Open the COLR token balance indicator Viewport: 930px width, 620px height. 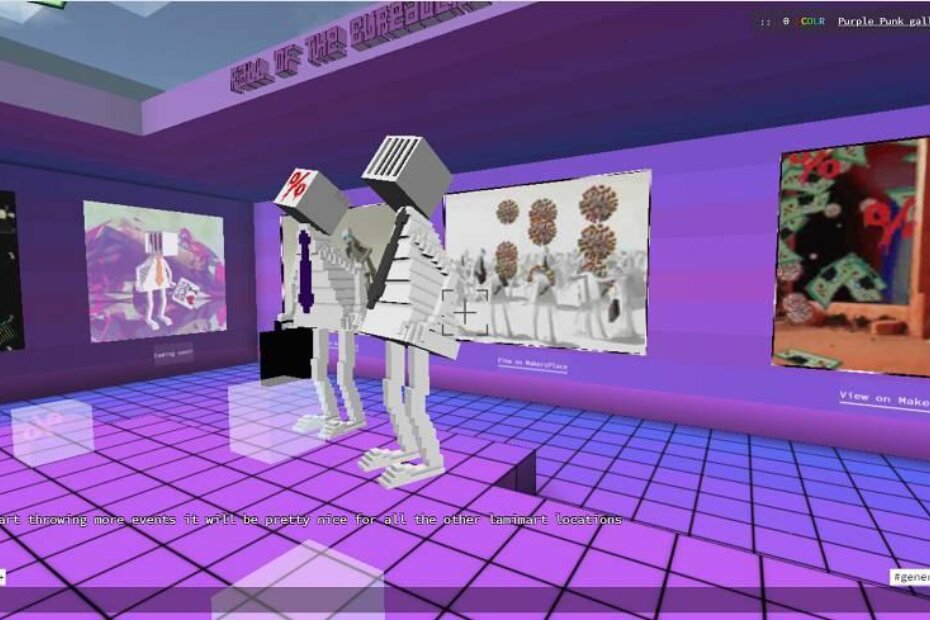coord(812,21)
